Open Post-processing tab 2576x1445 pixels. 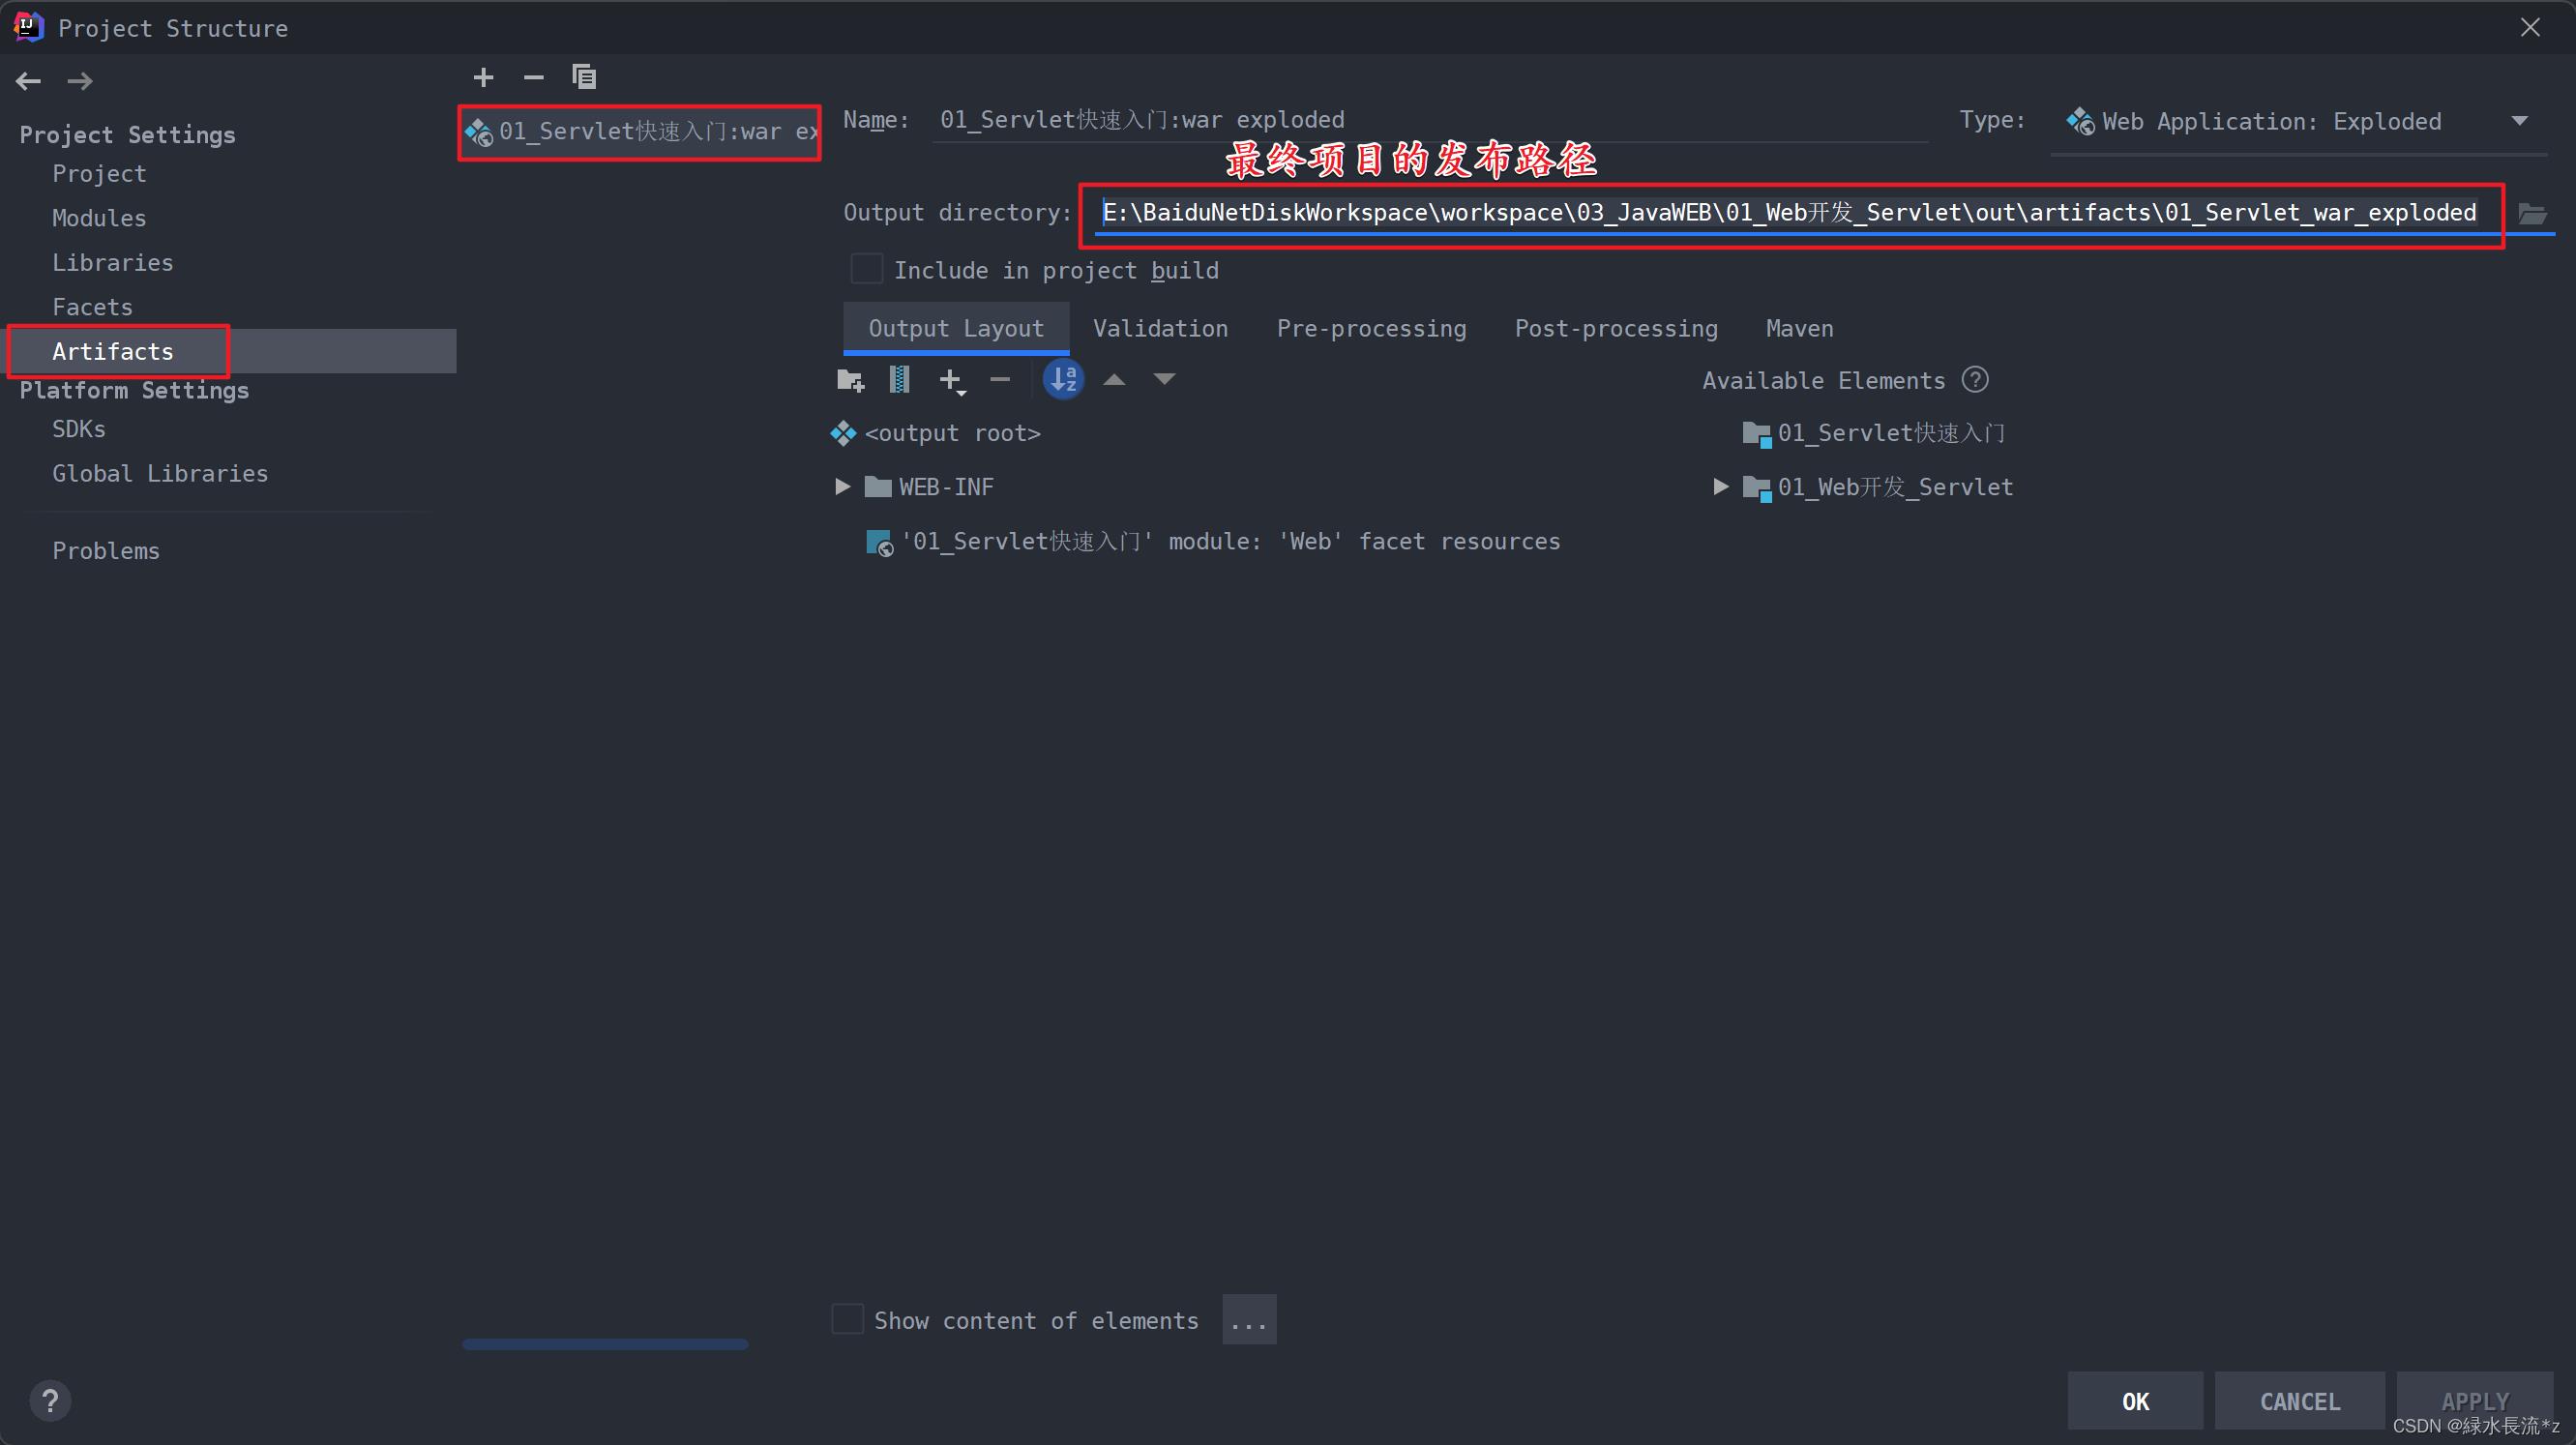(1616, 329)
